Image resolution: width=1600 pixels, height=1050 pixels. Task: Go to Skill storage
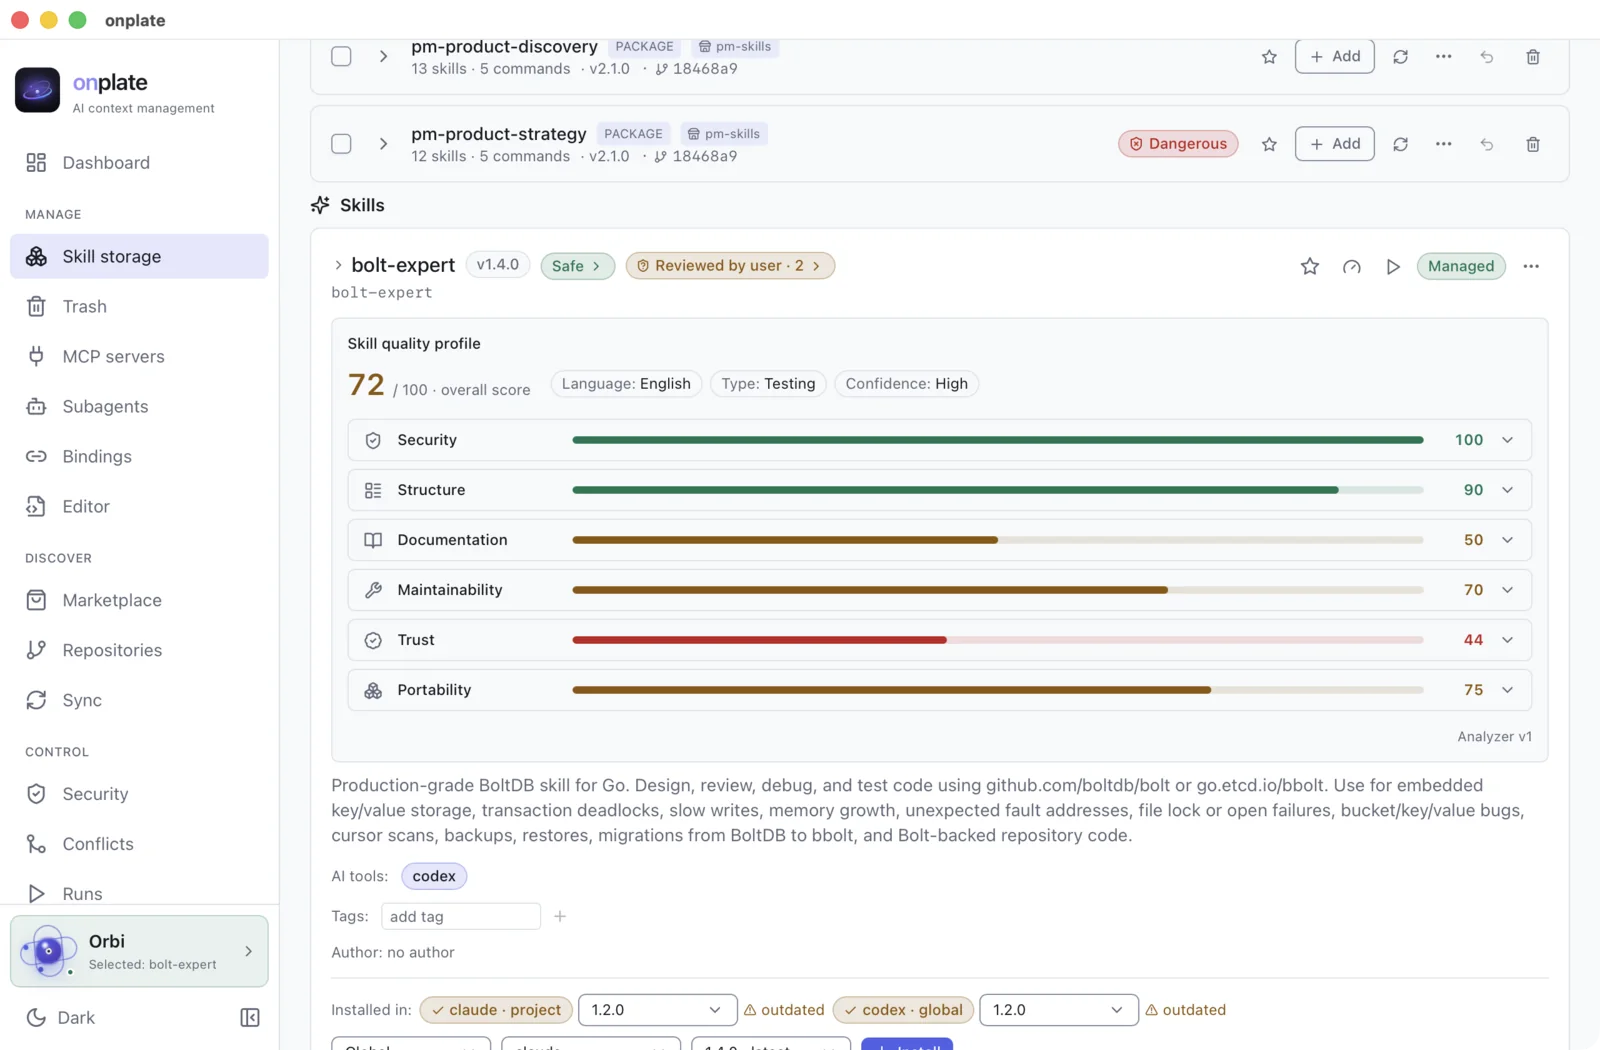tap(139, 256)
